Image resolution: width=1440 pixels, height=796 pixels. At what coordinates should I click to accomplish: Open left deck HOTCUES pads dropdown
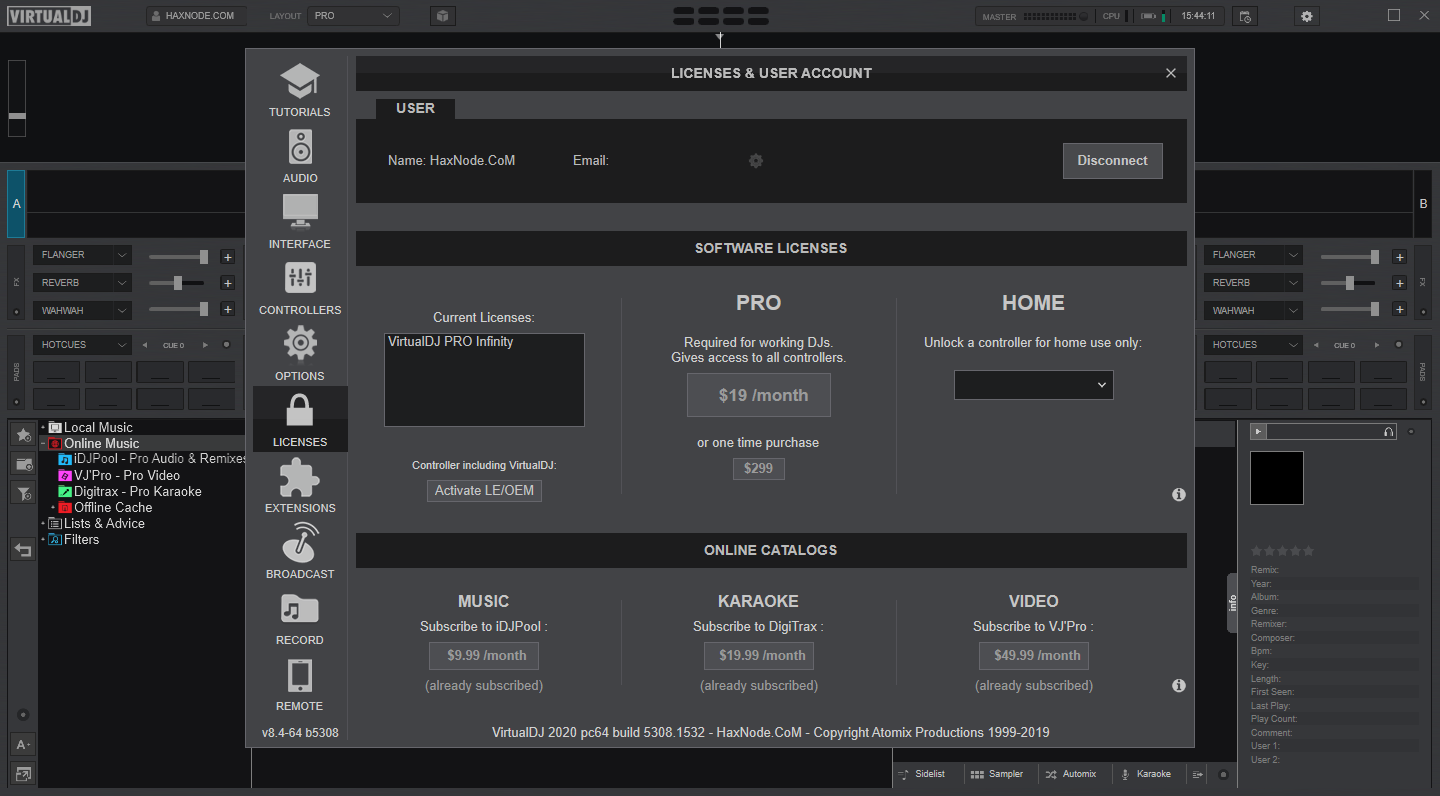(82, 345)
